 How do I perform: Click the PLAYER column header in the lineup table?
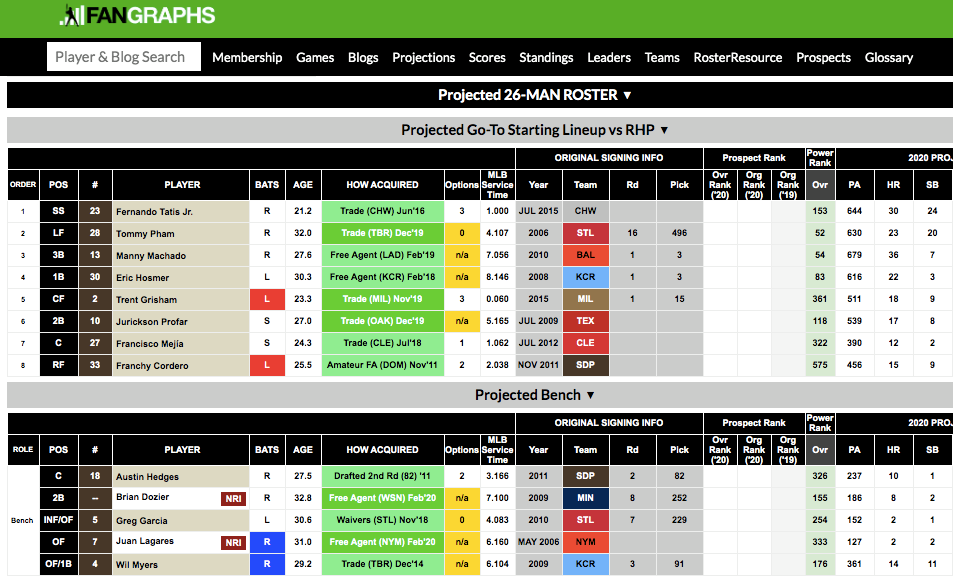pos(182,185)
